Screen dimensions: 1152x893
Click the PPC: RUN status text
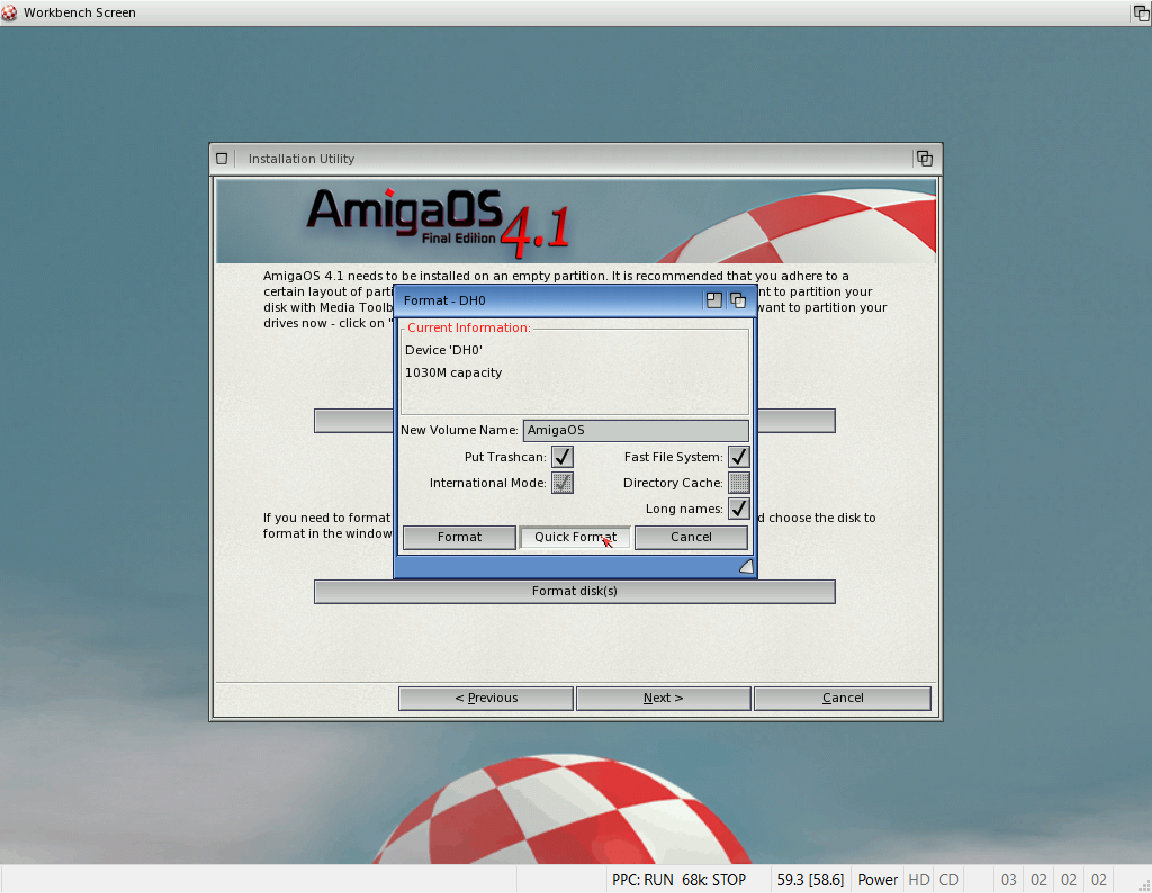tap(642, 880)
